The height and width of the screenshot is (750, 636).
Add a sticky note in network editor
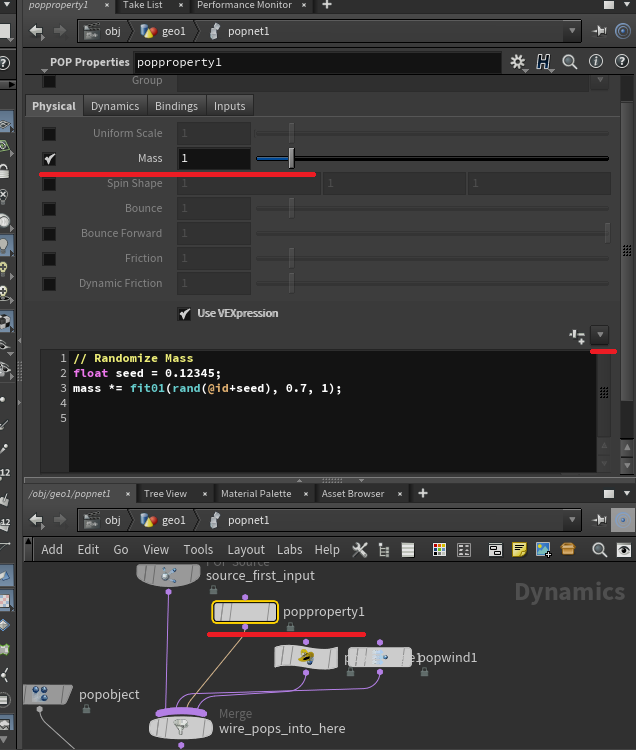point(519,550)
